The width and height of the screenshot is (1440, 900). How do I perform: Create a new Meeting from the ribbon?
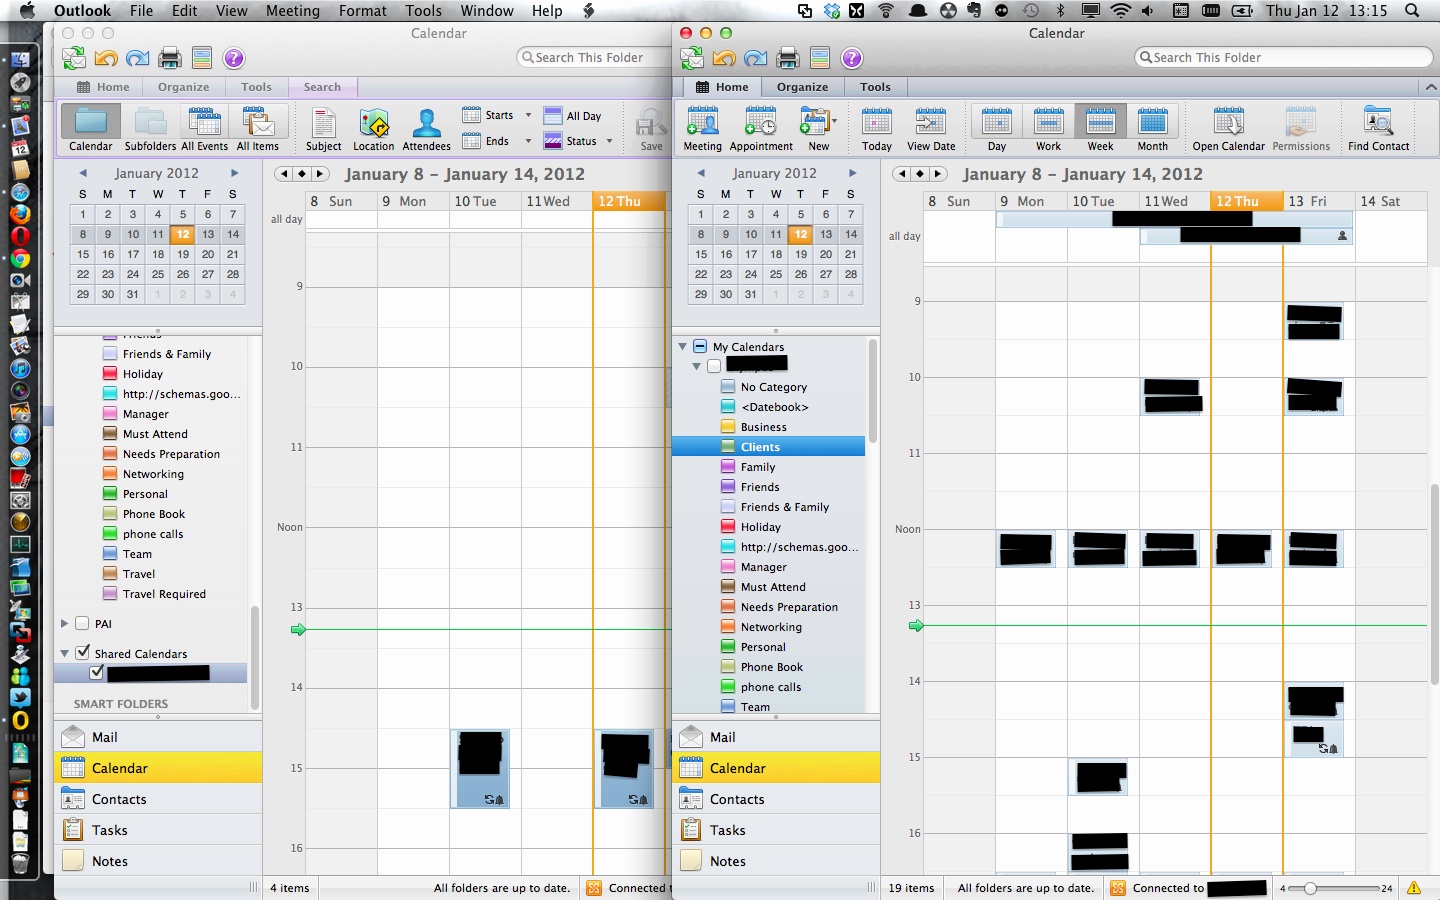click(702, 129)
